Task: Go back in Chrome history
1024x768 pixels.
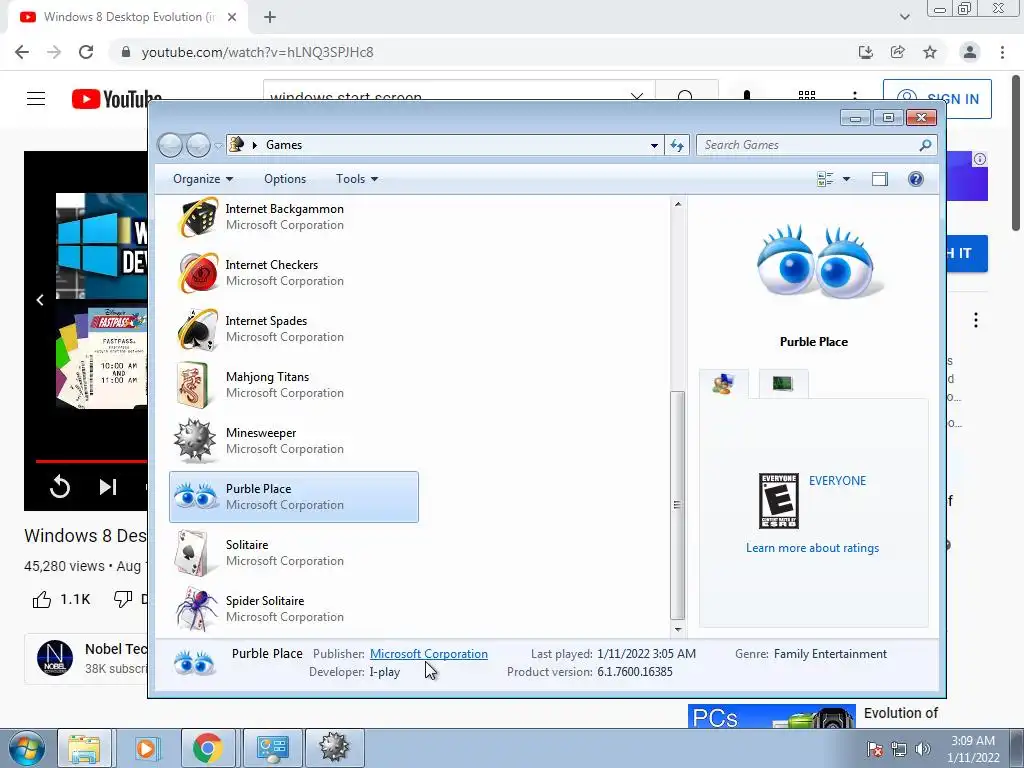Action: 22,52
